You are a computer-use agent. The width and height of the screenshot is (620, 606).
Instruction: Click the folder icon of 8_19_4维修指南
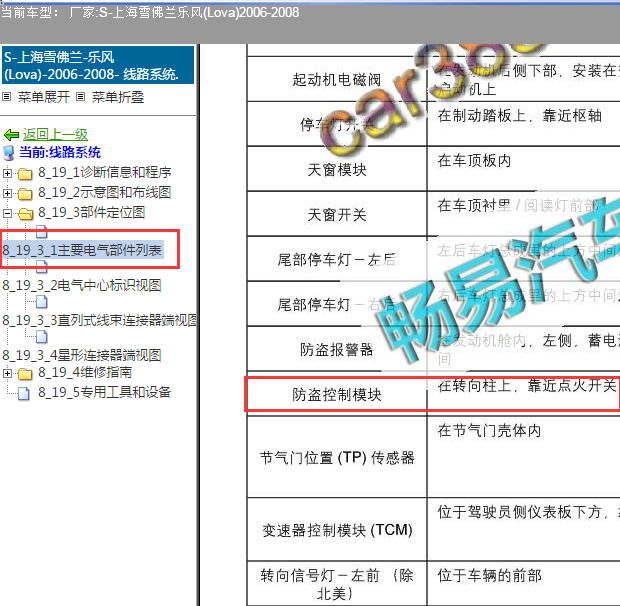pyautogui.click(x=25, y=374)
